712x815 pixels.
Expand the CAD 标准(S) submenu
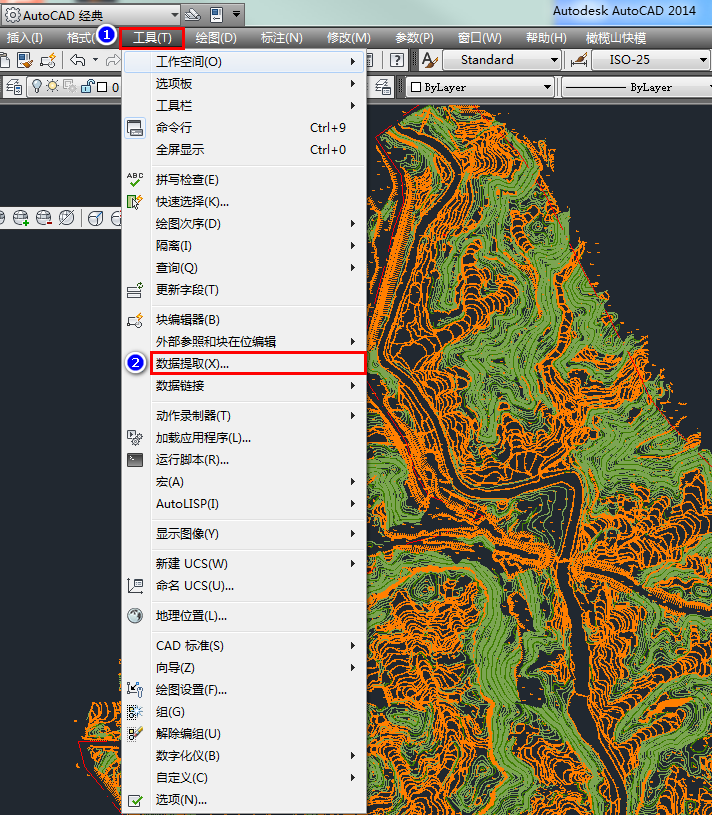245,646
